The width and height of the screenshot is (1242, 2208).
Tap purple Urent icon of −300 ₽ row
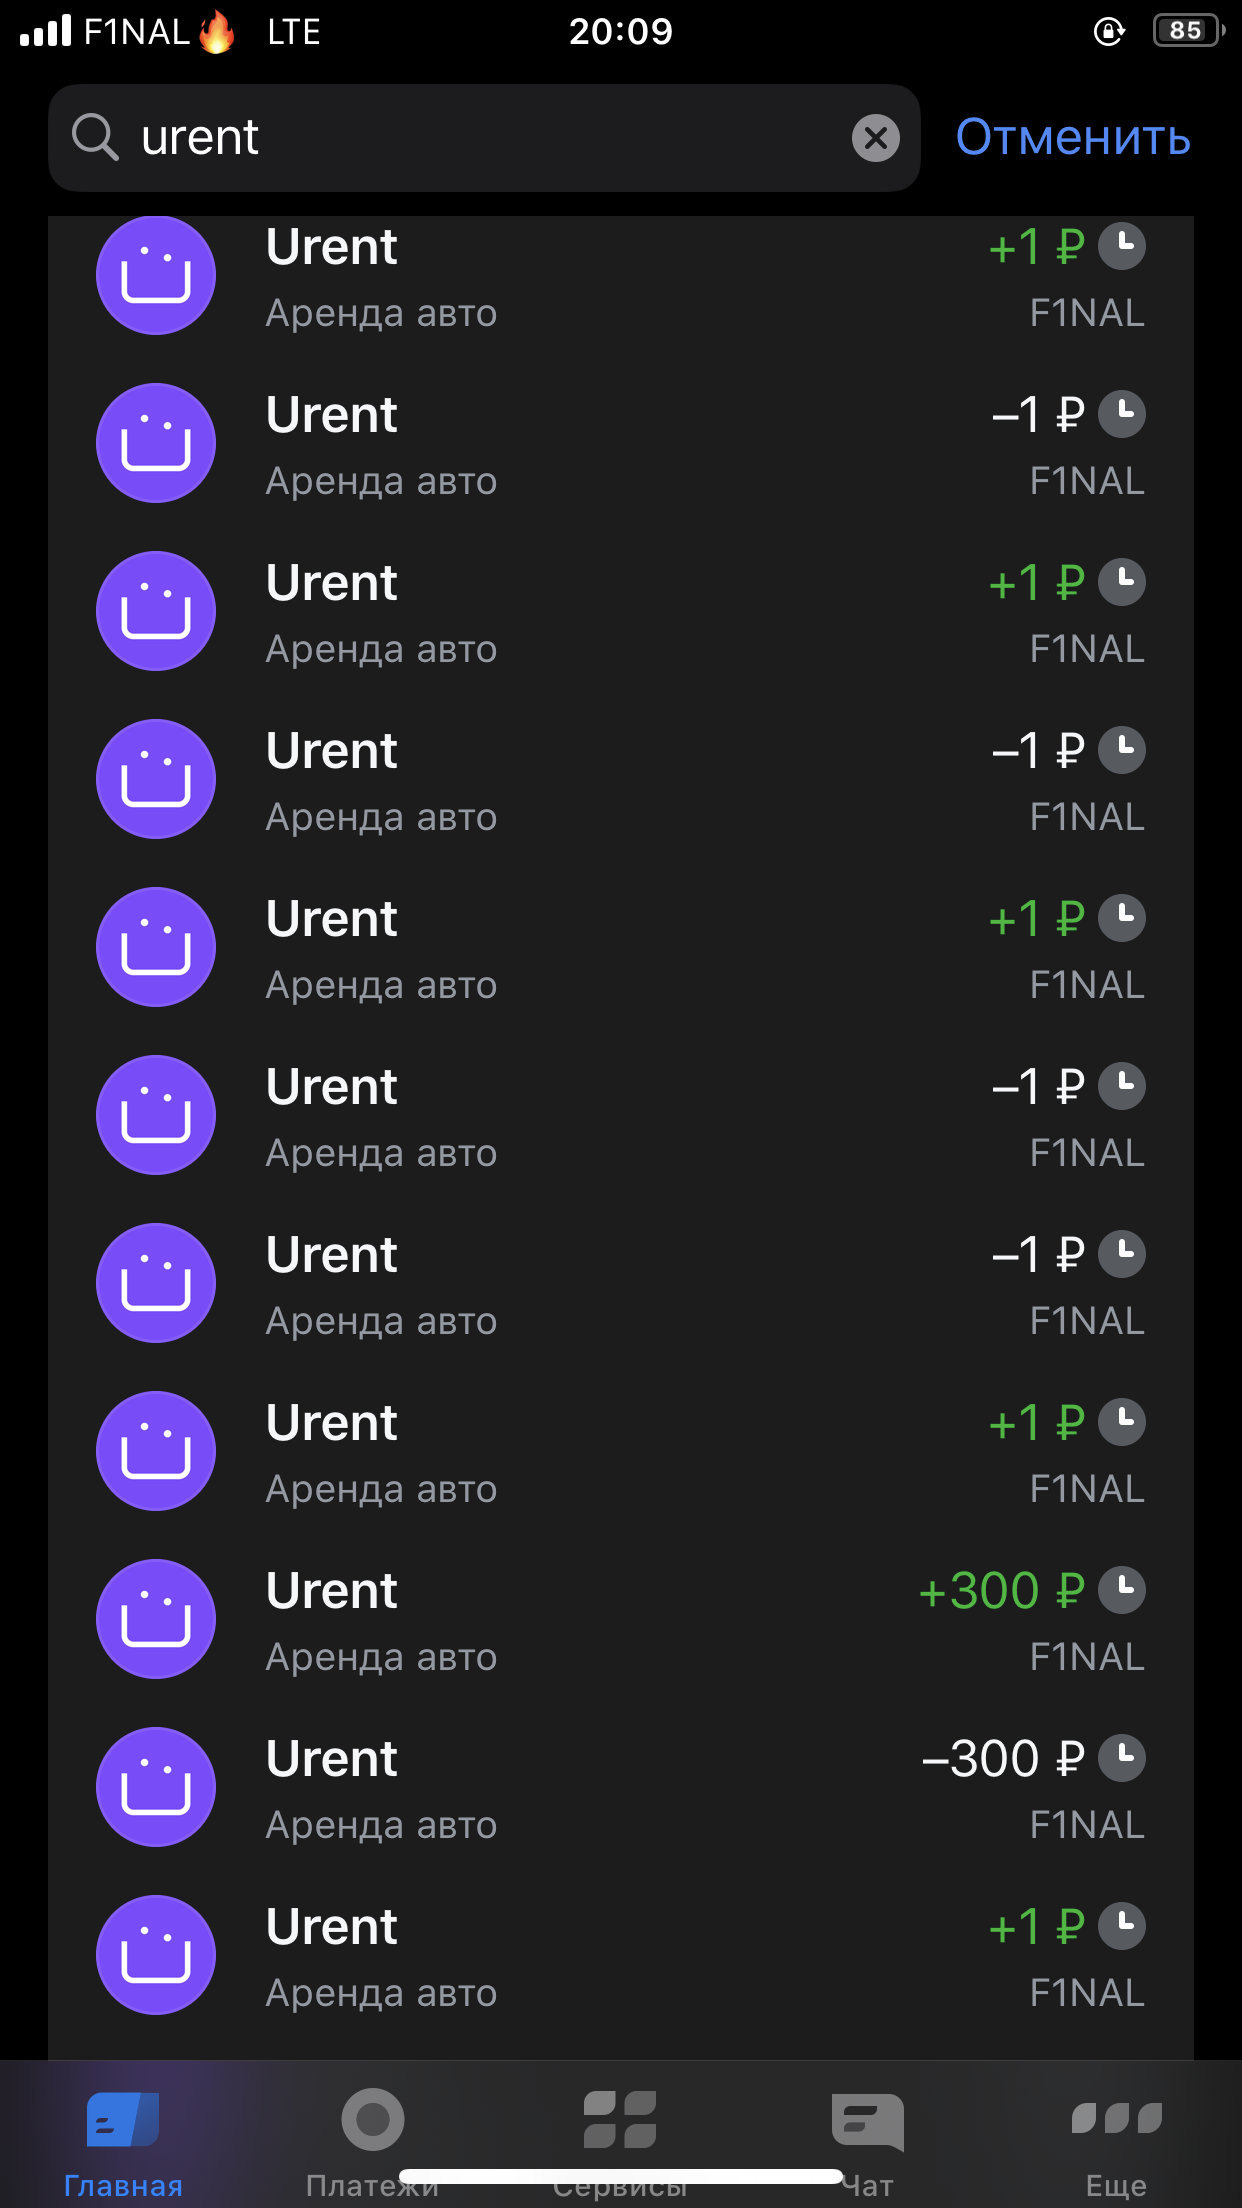156,1787
